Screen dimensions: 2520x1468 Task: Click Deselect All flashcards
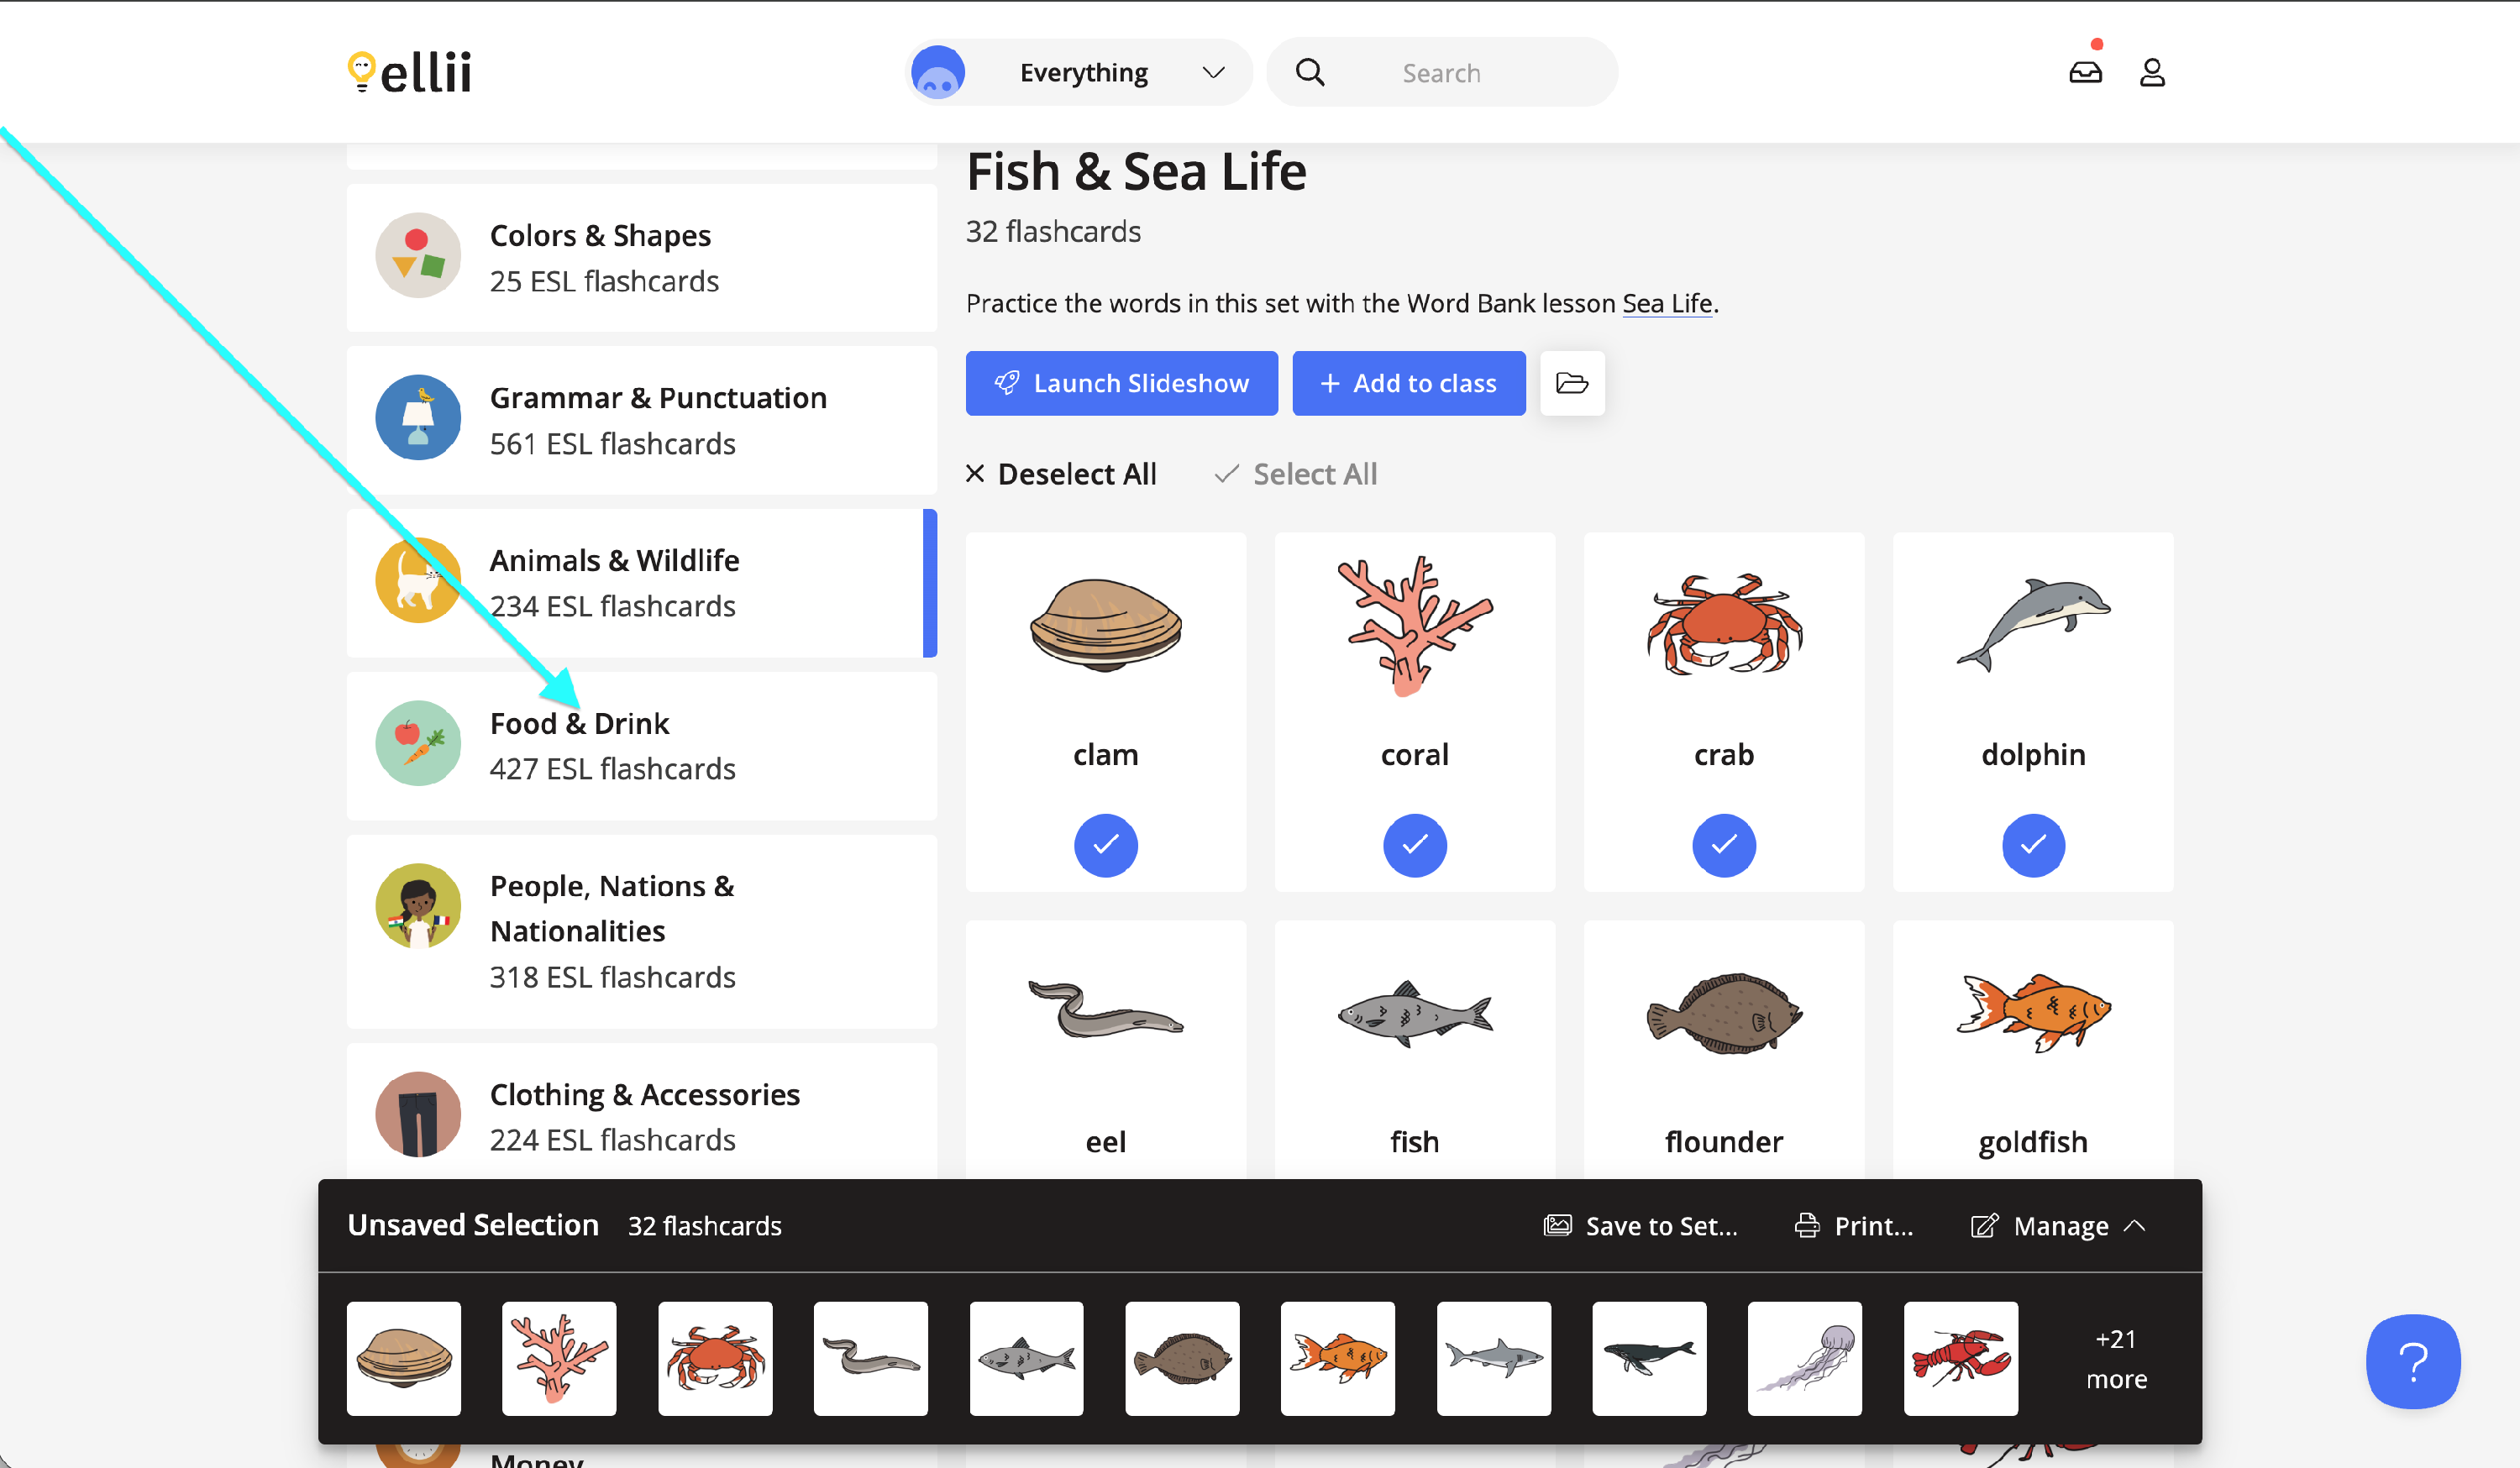pyautogui.click(x=1061, y=474)
